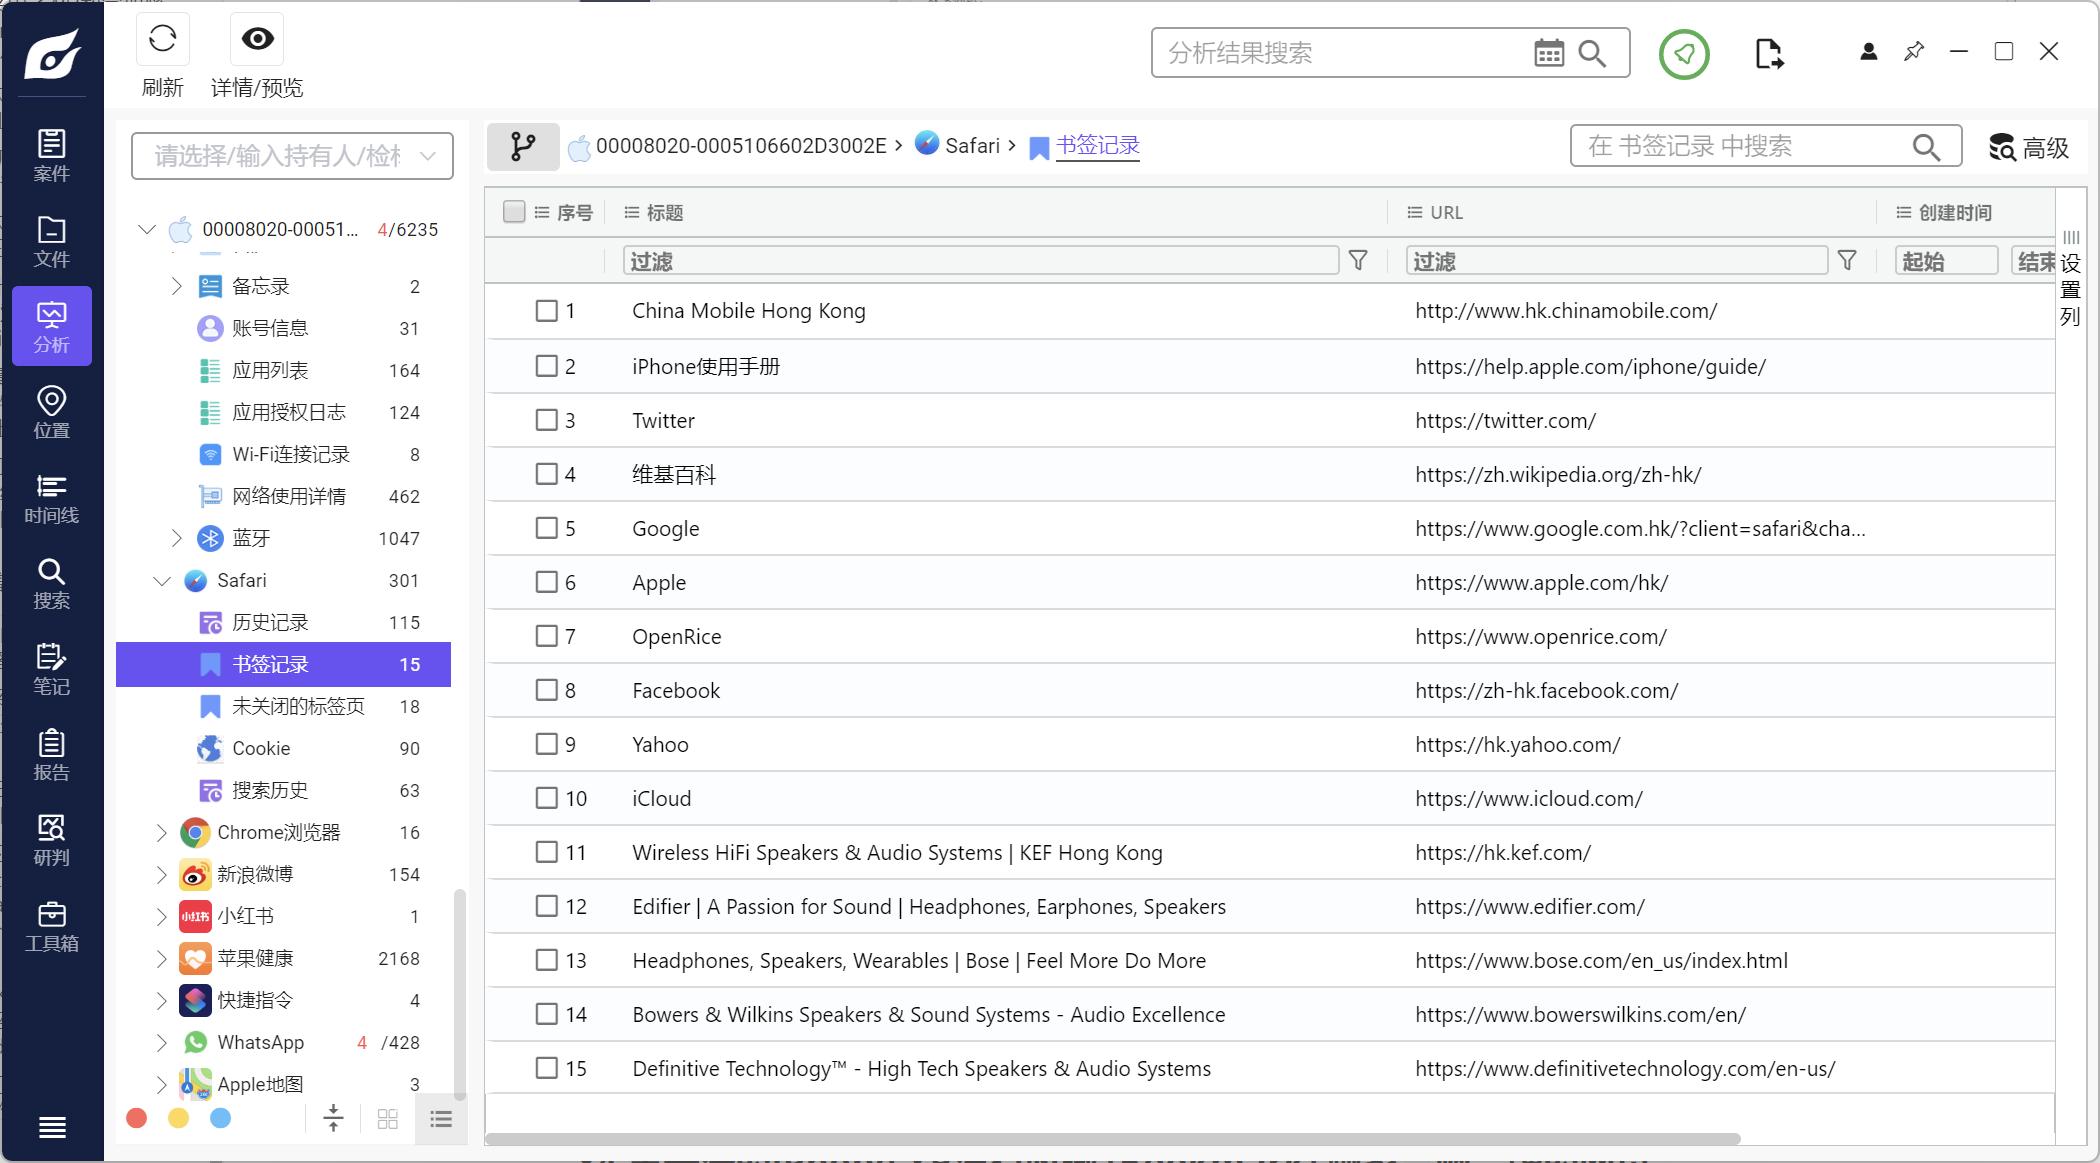Expand the 蓝牙 tree node

[177, 538]
